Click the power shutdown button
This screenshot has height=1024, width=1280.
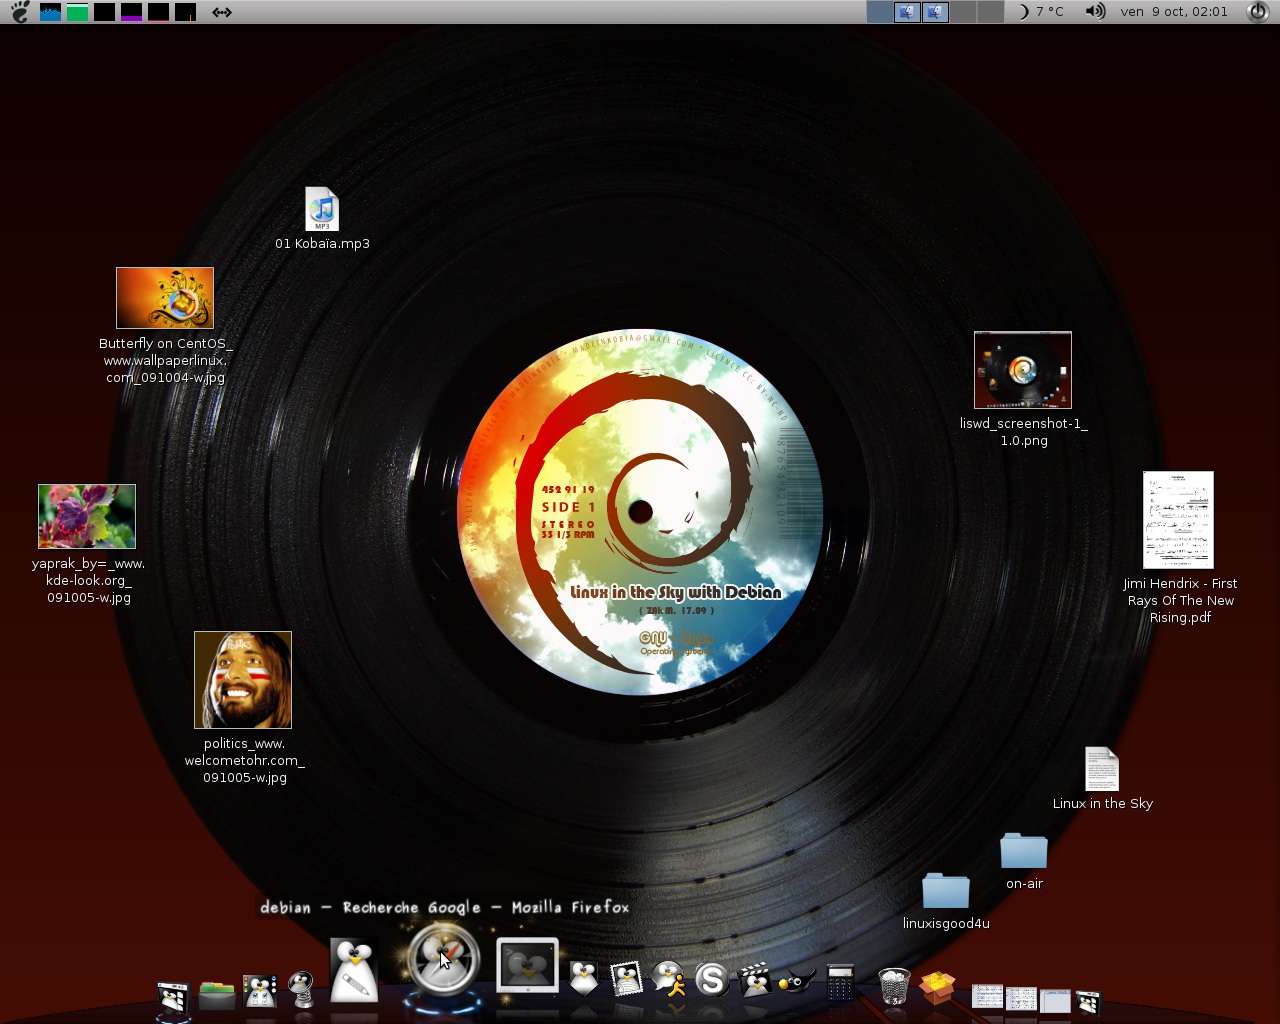[1258, 12]
